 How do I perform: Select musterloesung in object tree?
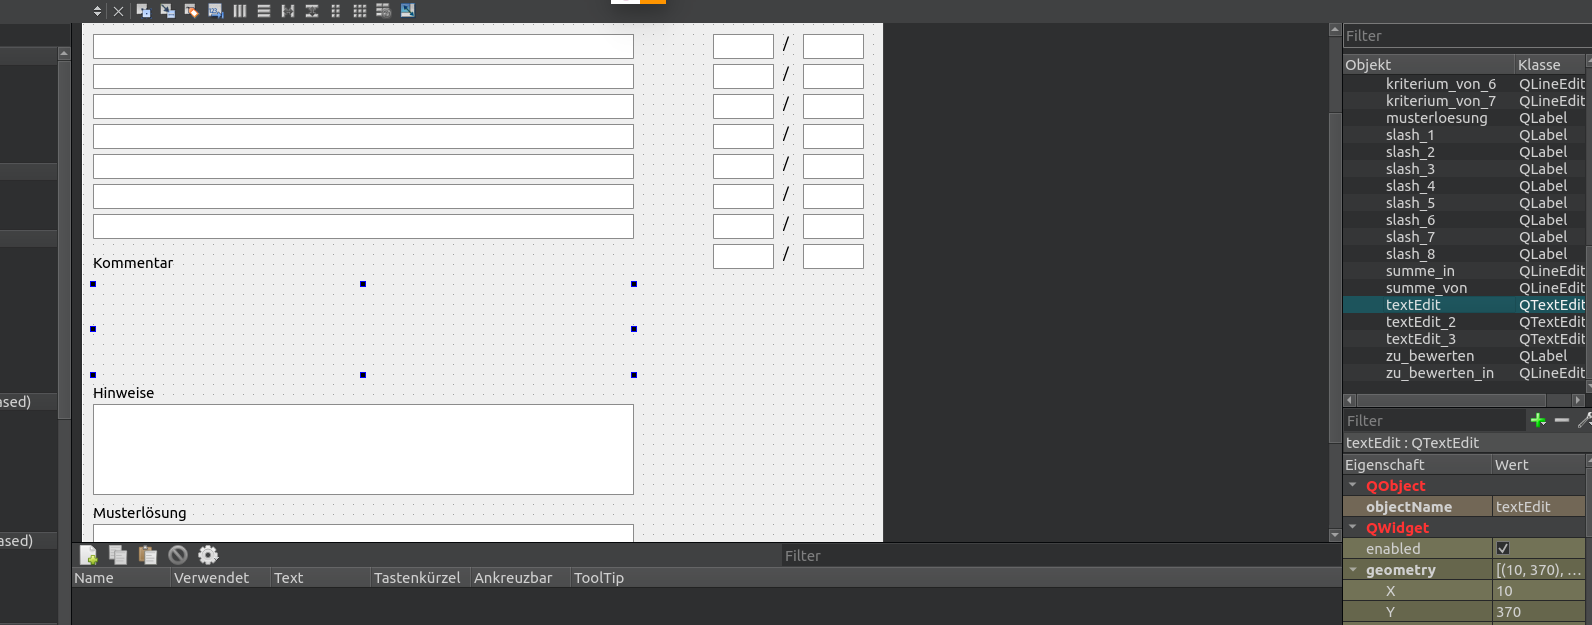click(1437, 118)
